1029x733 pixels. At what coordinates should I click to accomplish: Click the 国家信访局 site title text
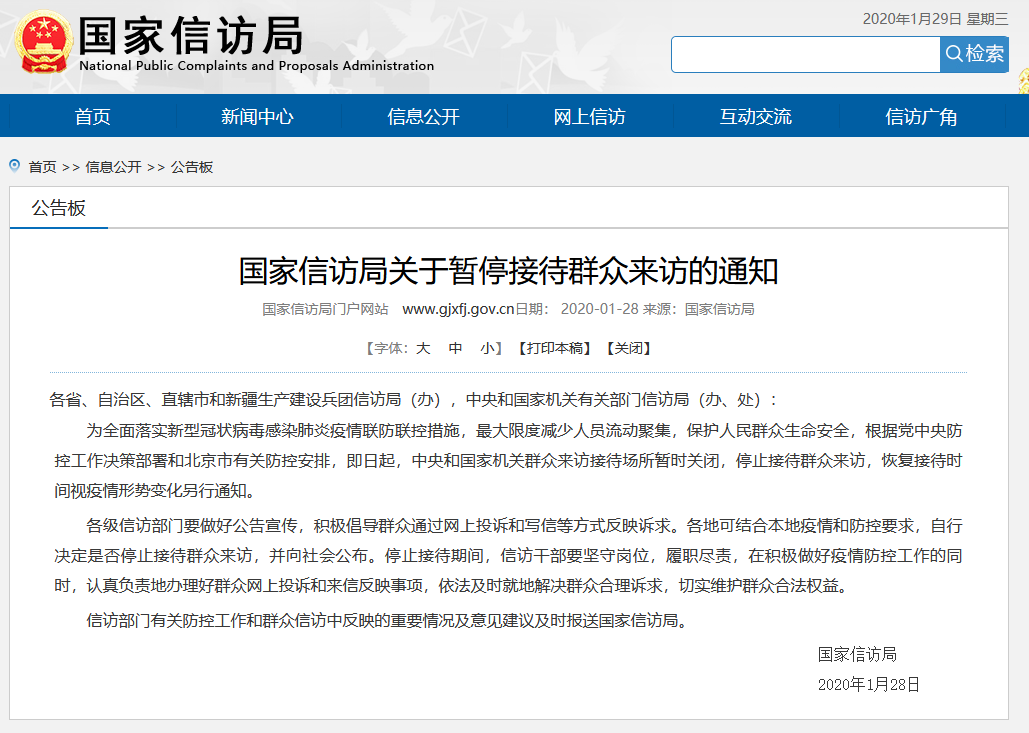point(191,35)
